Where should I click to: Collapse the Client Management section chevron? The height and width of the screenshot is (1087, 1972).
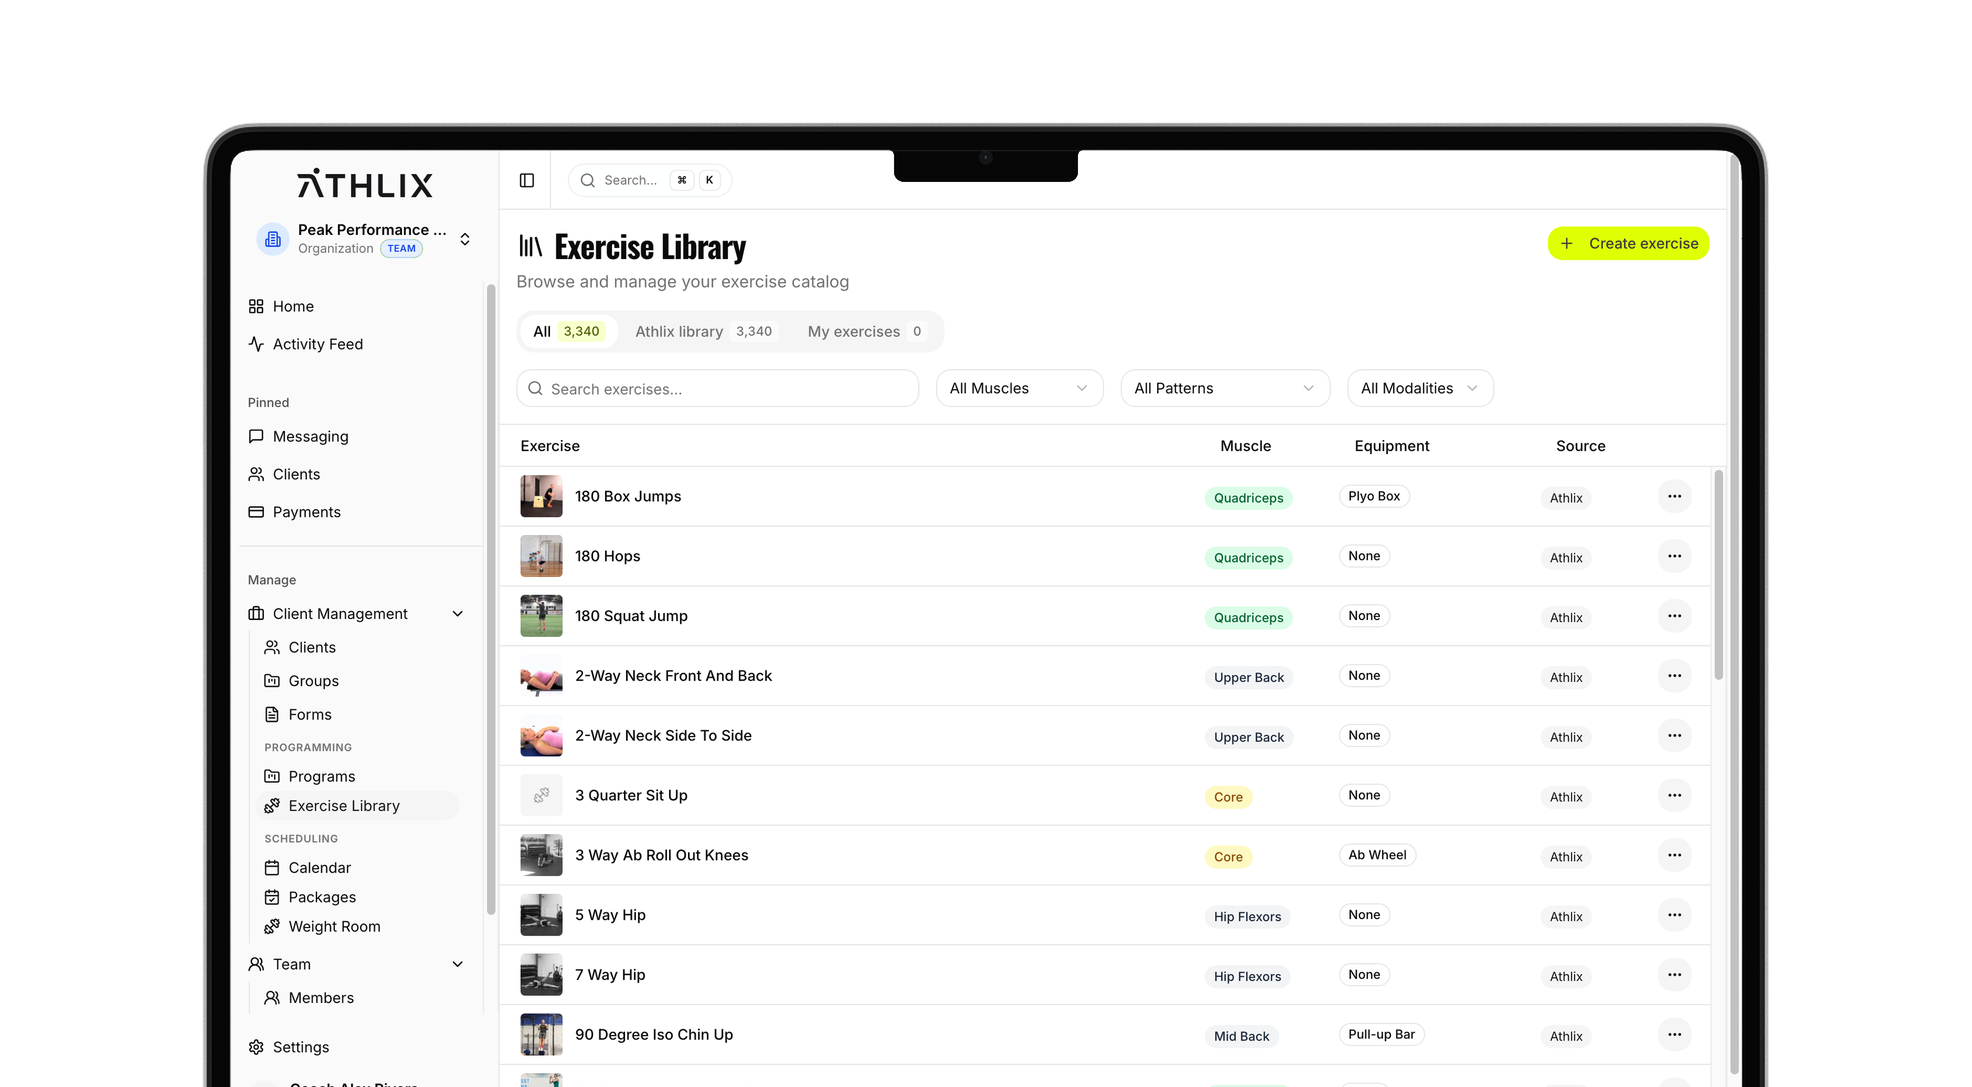[458, 614]
